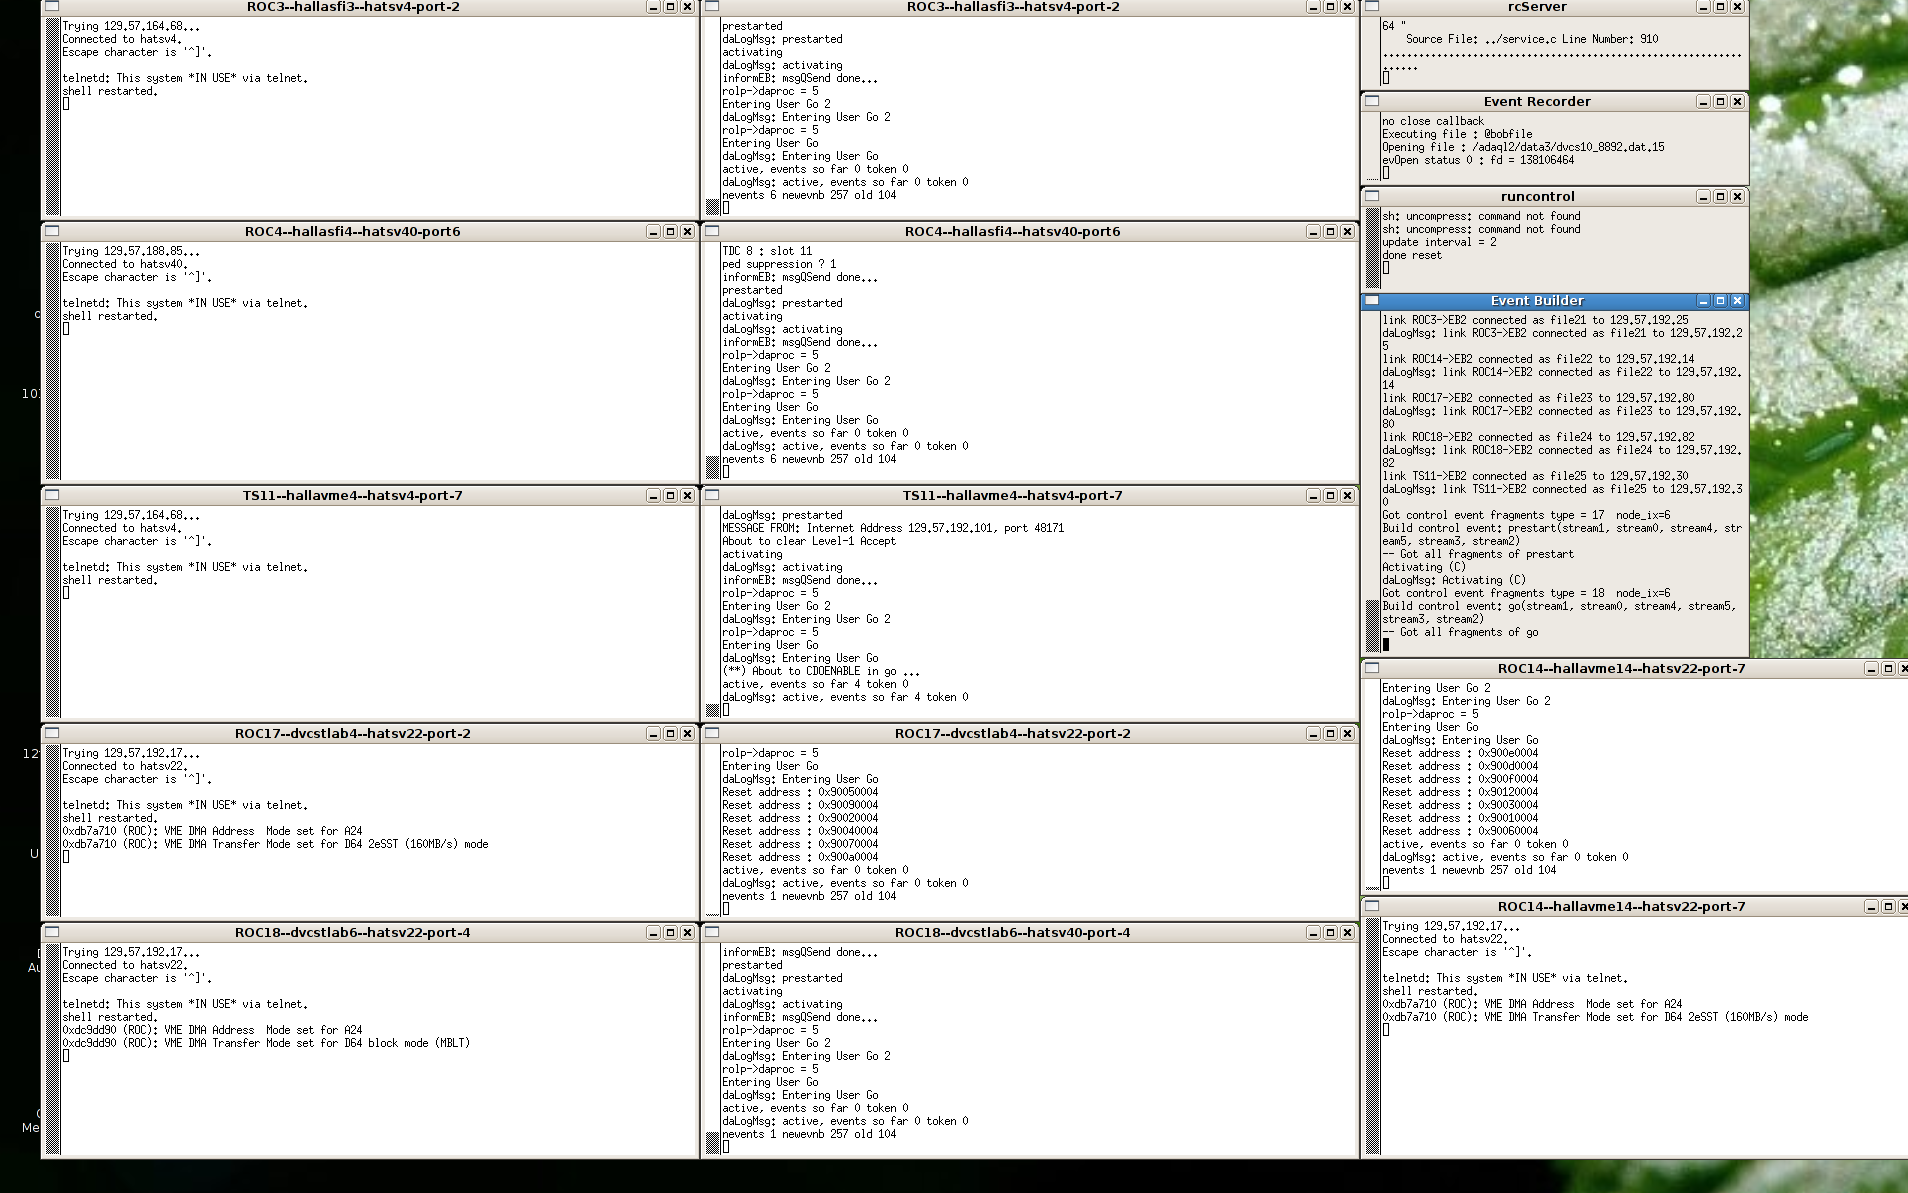The height and width of the screenshot is (1193, 1908).
Task: Click scrollbar of ROC14 window showing 'Trying 129.57.192.17'
Action: [1373, 1036]
